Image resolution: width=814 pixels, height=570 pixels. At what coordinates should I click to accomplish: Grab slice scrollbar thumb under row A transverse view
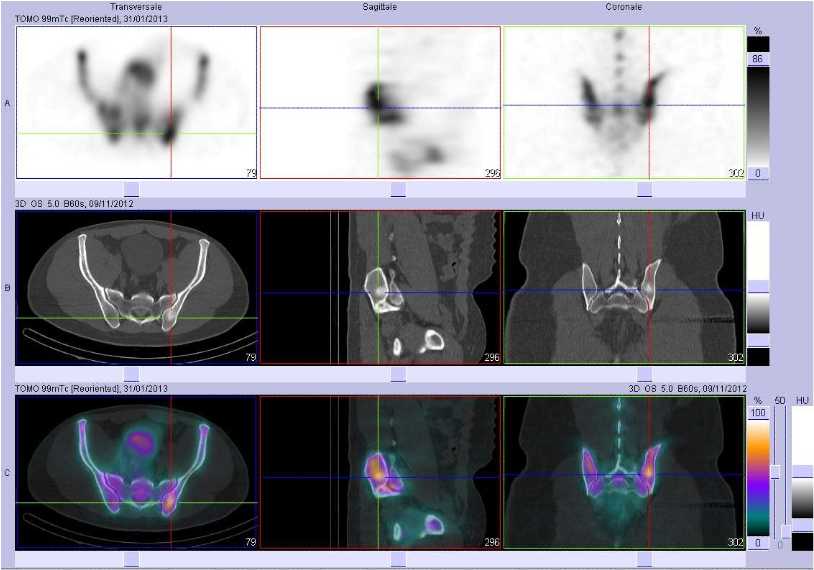coord(131,189)
